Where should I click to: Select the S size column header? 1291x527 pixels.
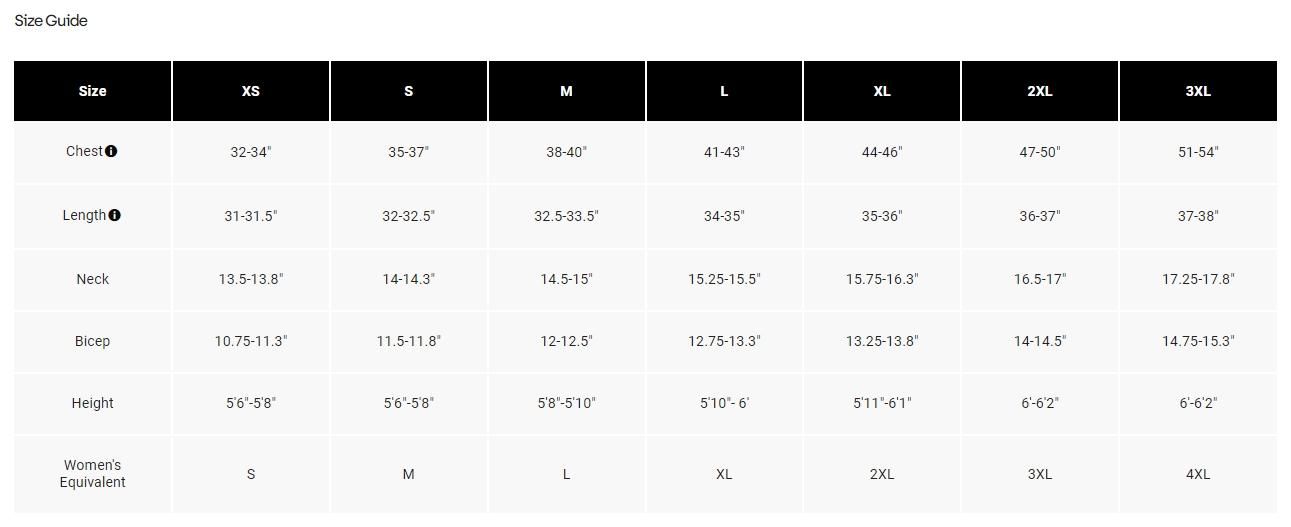pos(408,91)
